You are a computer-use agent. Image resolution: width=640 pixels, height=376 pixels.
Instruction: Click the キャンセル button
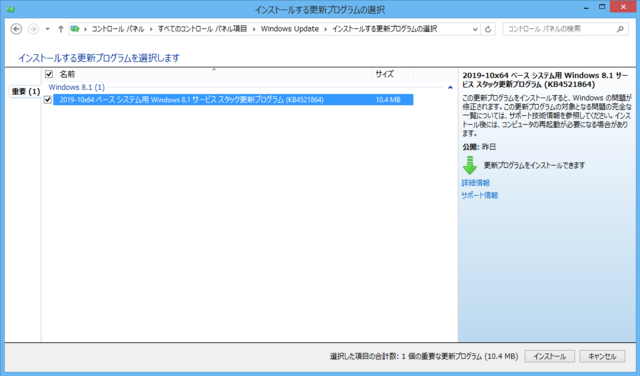tap(602, 356)
